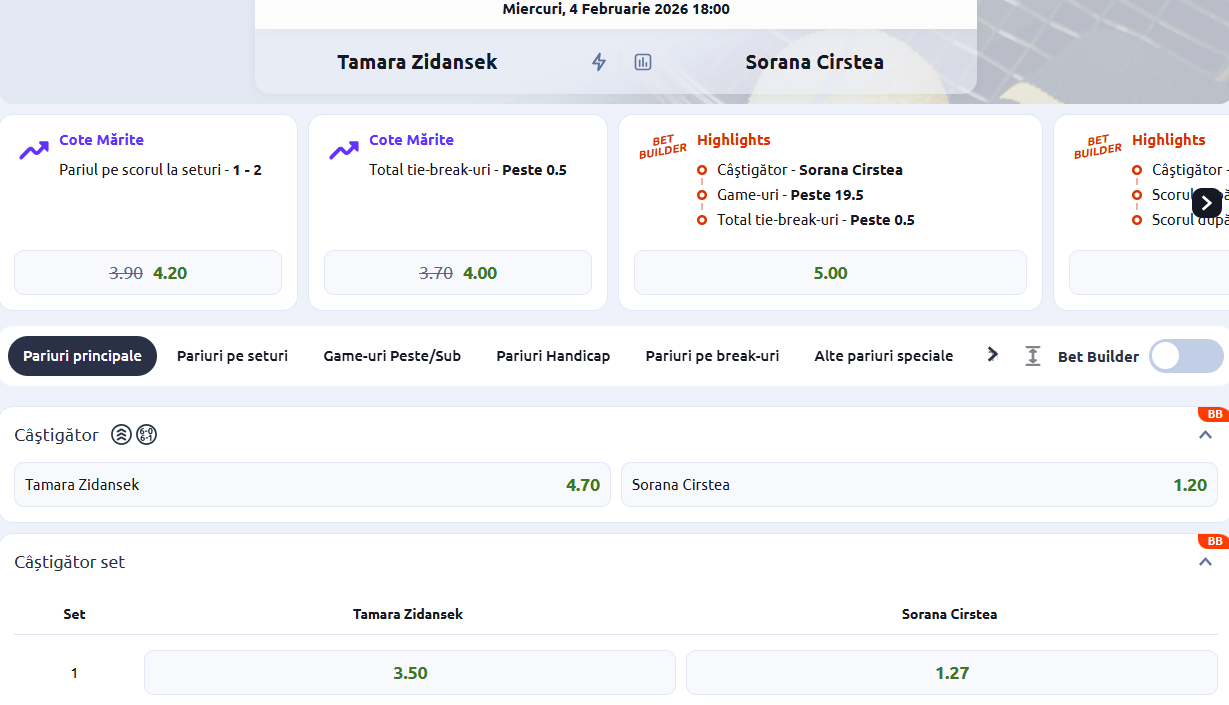The height and width of the screenshot is (705, 1229).
Task: Click the lightning bolt icon between players
Action: 599,62
